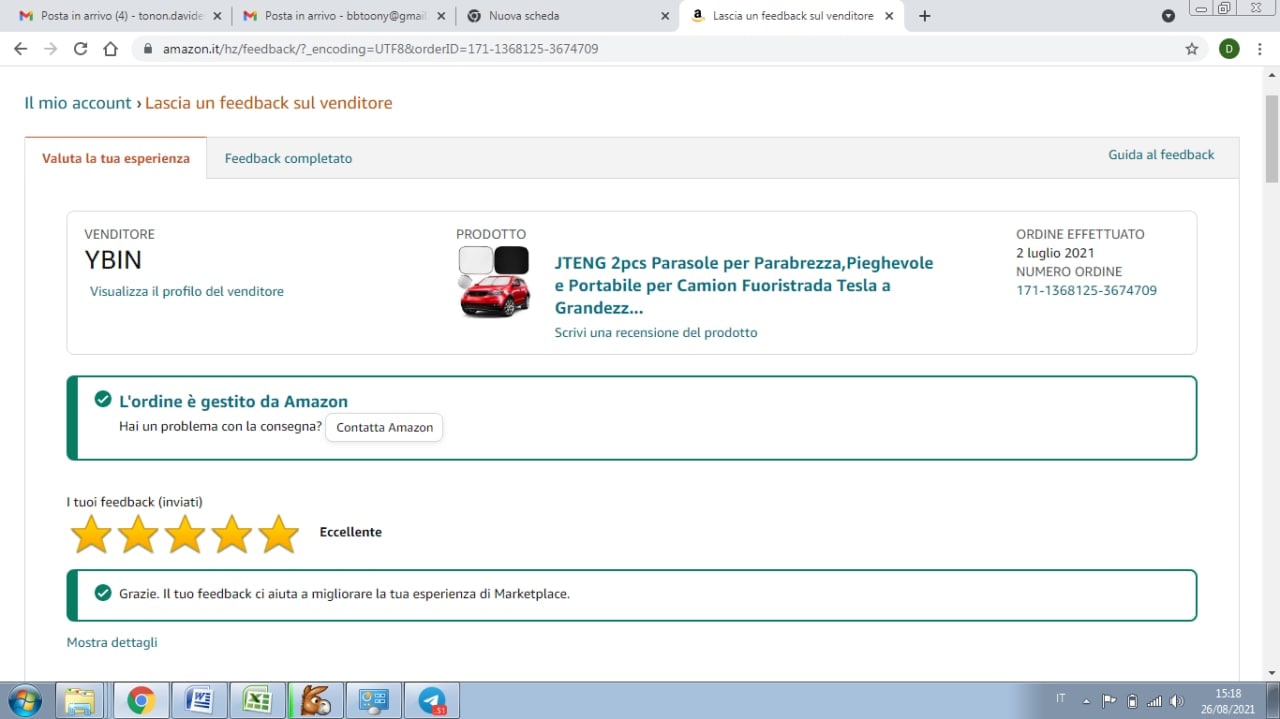Click the page vertical scrollbar thumb
Viewport: 1280px width, 719px height.
pyautogui.click(x=1271, y=138)
